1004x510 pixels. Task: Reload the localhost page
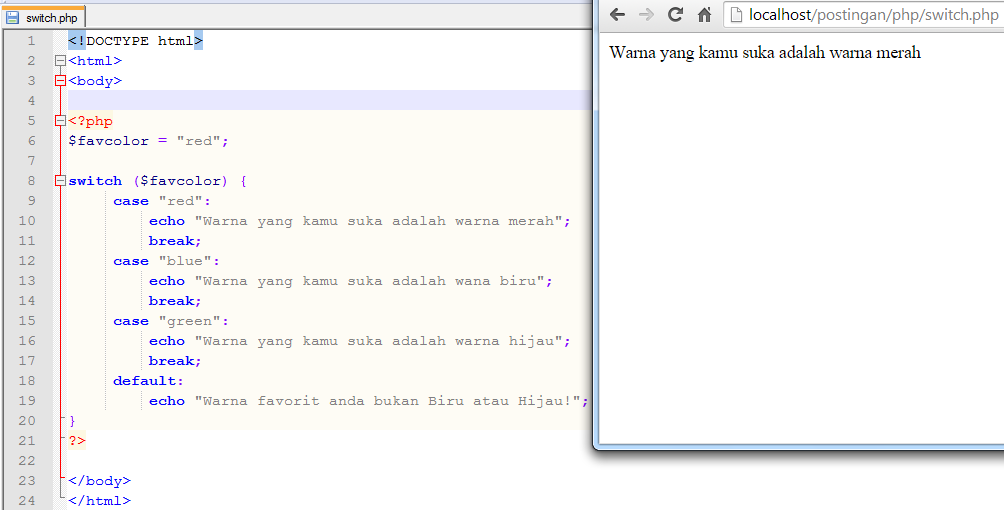point(675,14)
